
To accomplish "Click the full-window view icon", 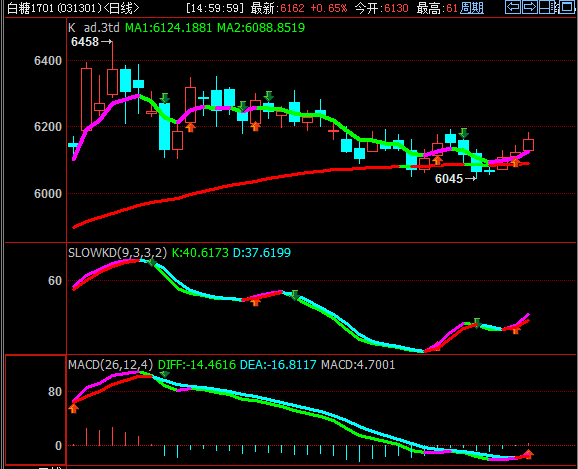I will point(566,7).
